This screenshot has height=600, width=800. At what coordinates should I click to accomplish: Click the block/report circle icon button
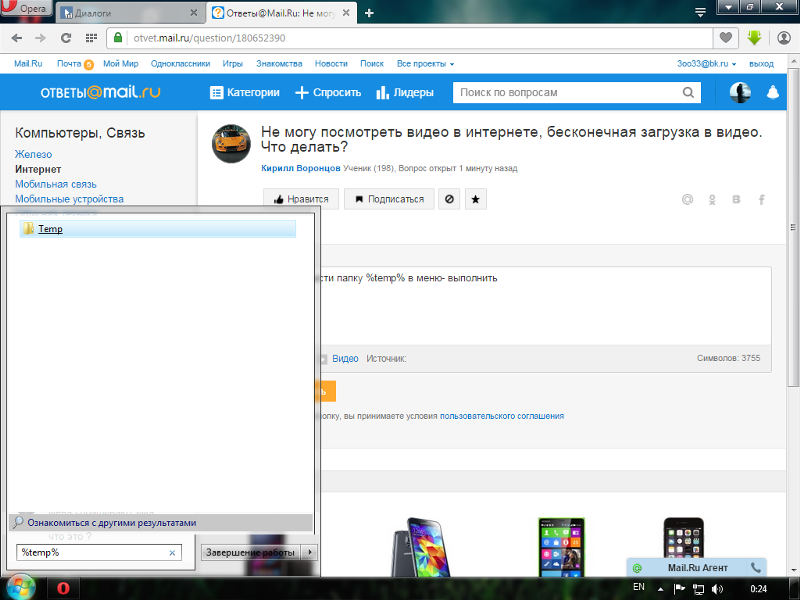(x=449, y=199)
